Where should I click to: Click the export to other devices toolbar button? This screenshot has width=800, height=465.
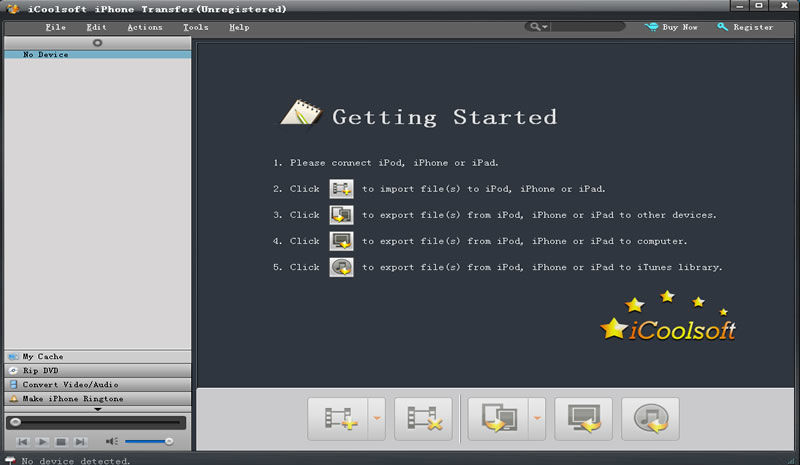click(x=498, y=419)
